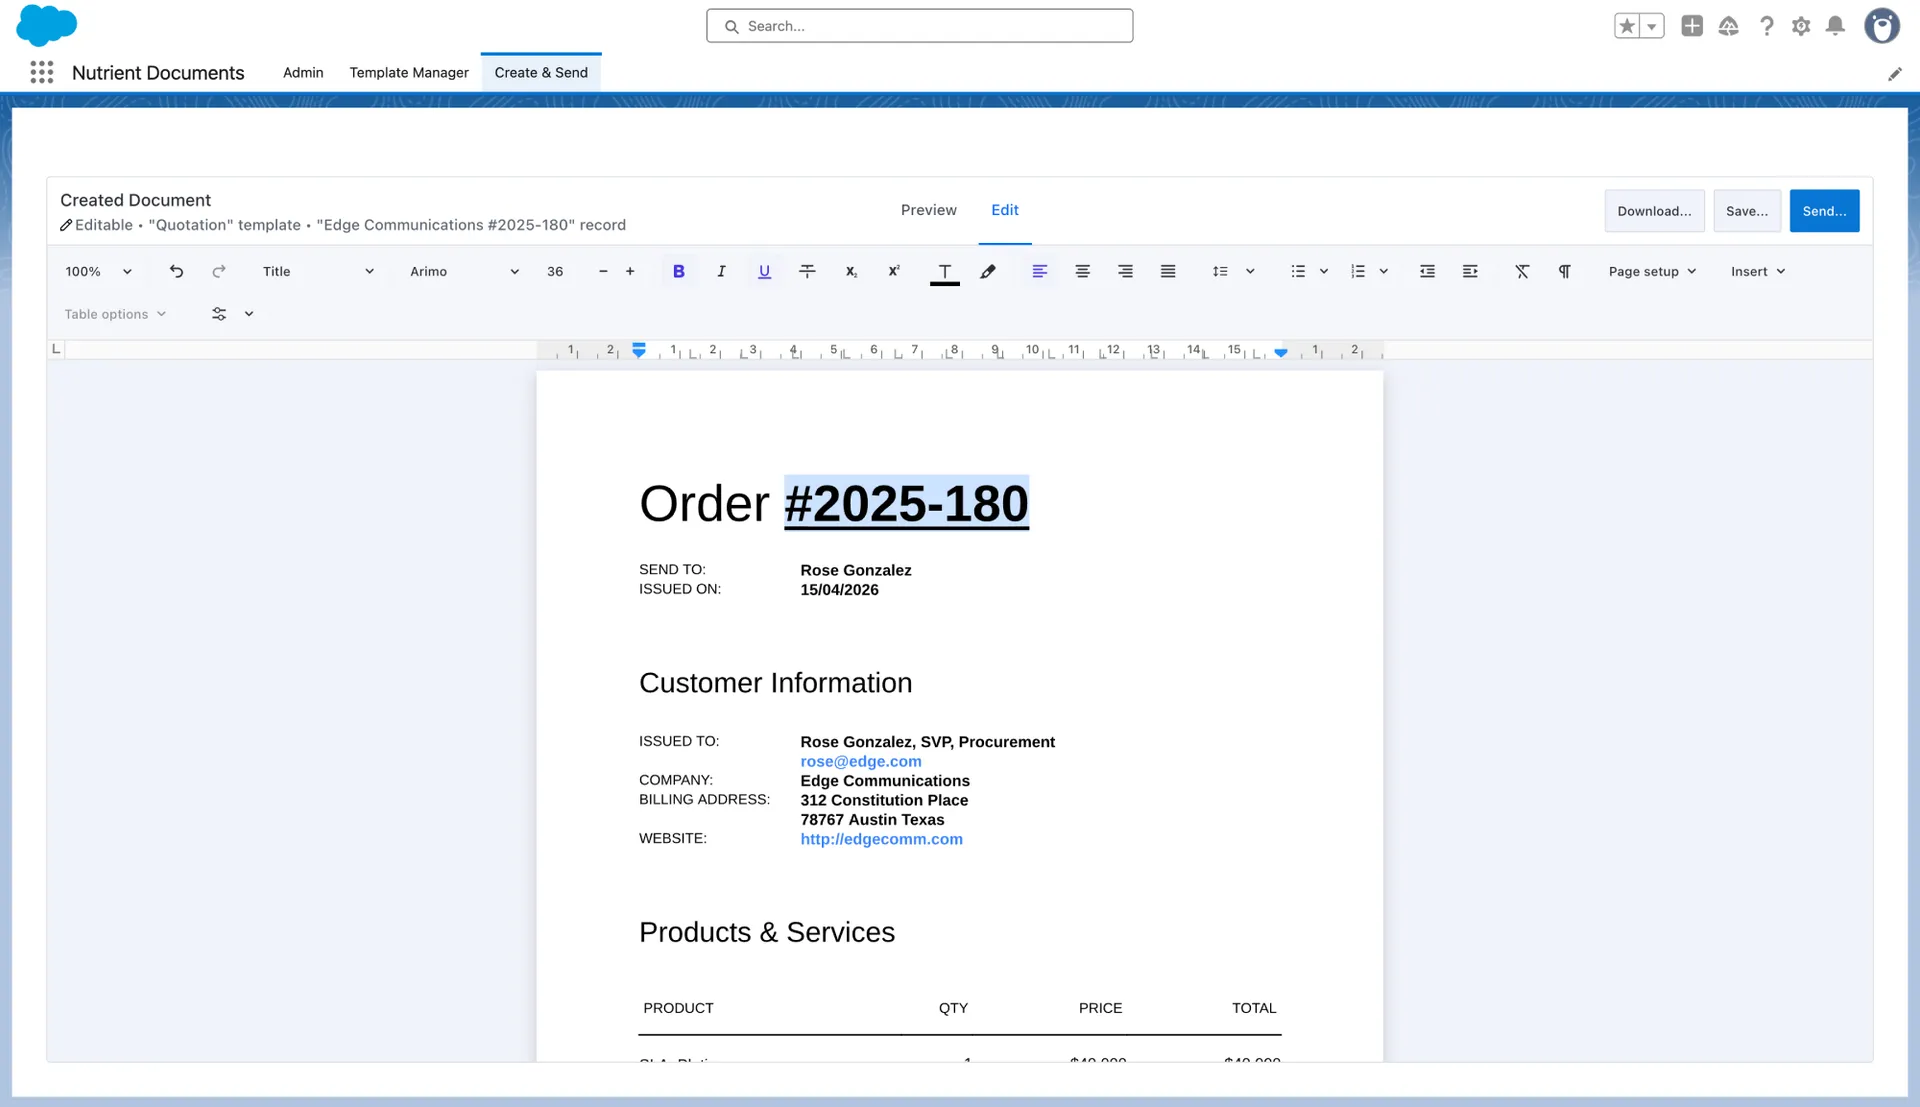
Task: Open the 100% zoom dropdown
Action: pos(98,271)
